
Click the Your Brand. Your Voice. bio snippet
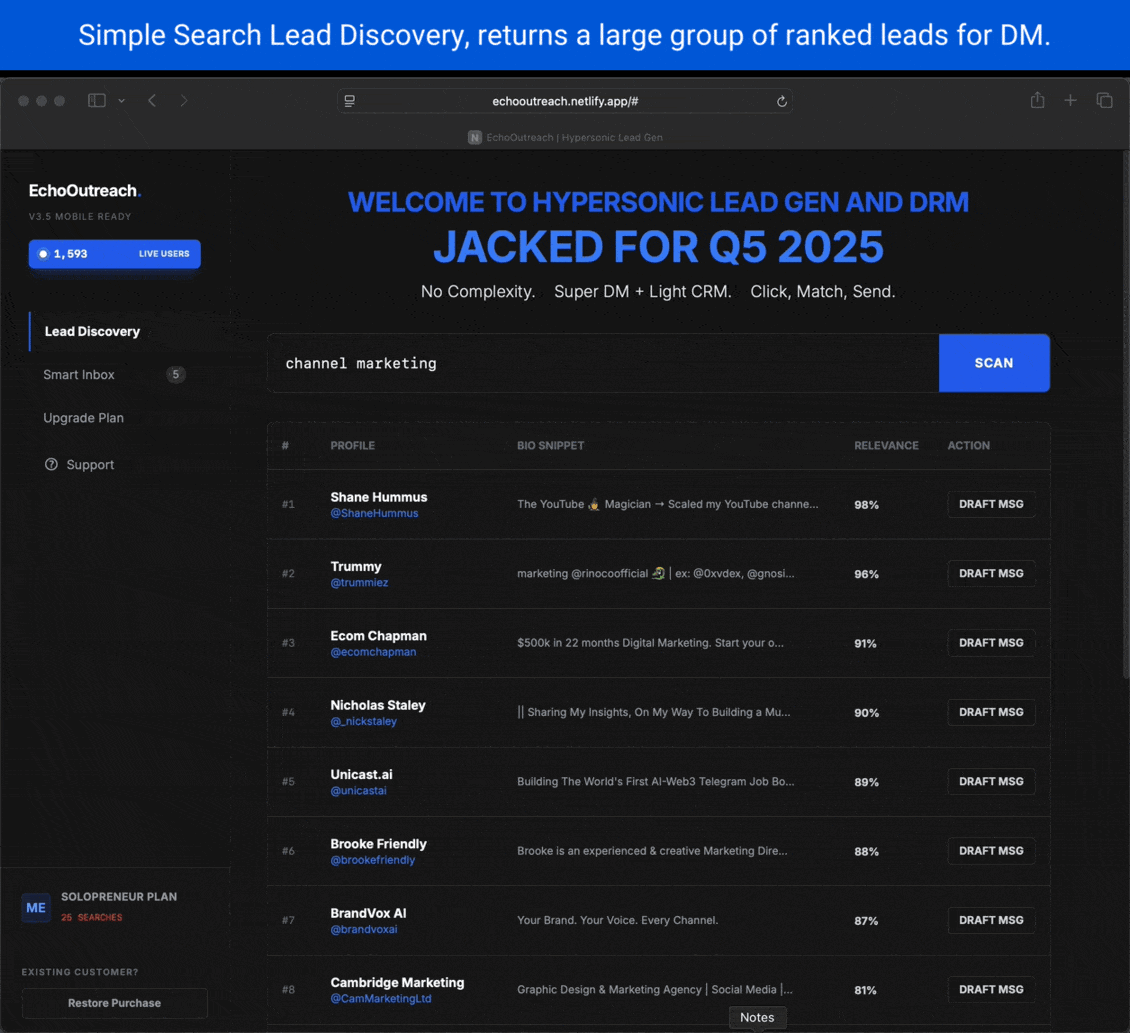pyautogui.click(x=618, y=921)
